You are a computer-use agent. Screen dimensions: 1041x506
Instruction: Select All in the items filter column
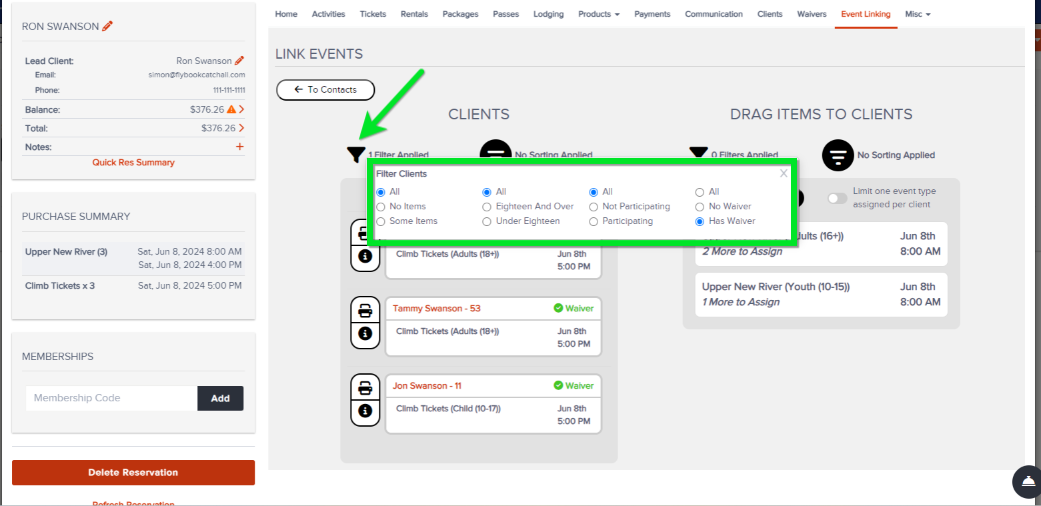(x=380, y=192)
